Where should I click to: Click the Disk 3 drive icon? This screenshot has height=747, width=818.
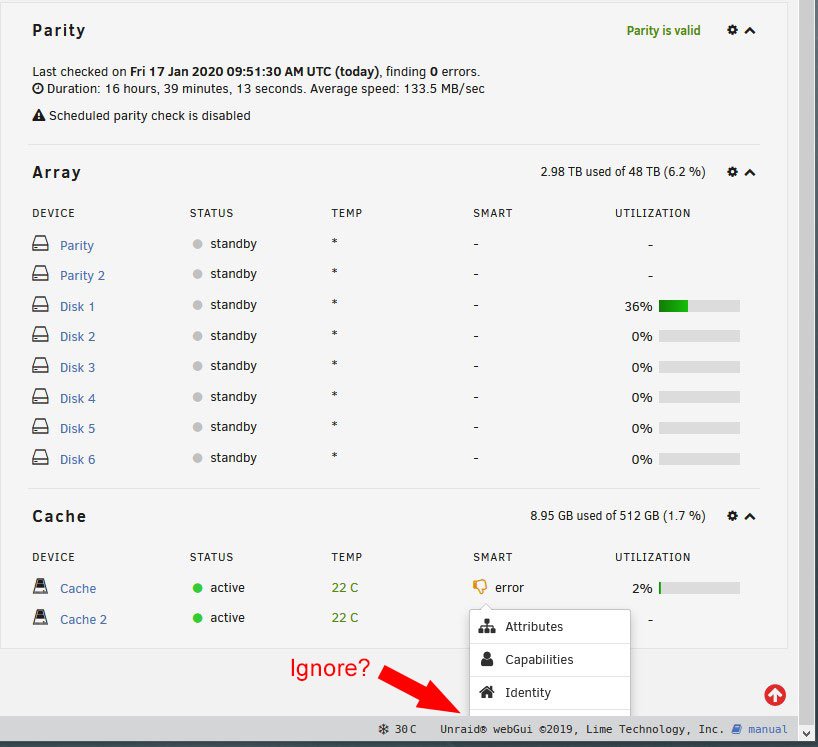(40, 365)
